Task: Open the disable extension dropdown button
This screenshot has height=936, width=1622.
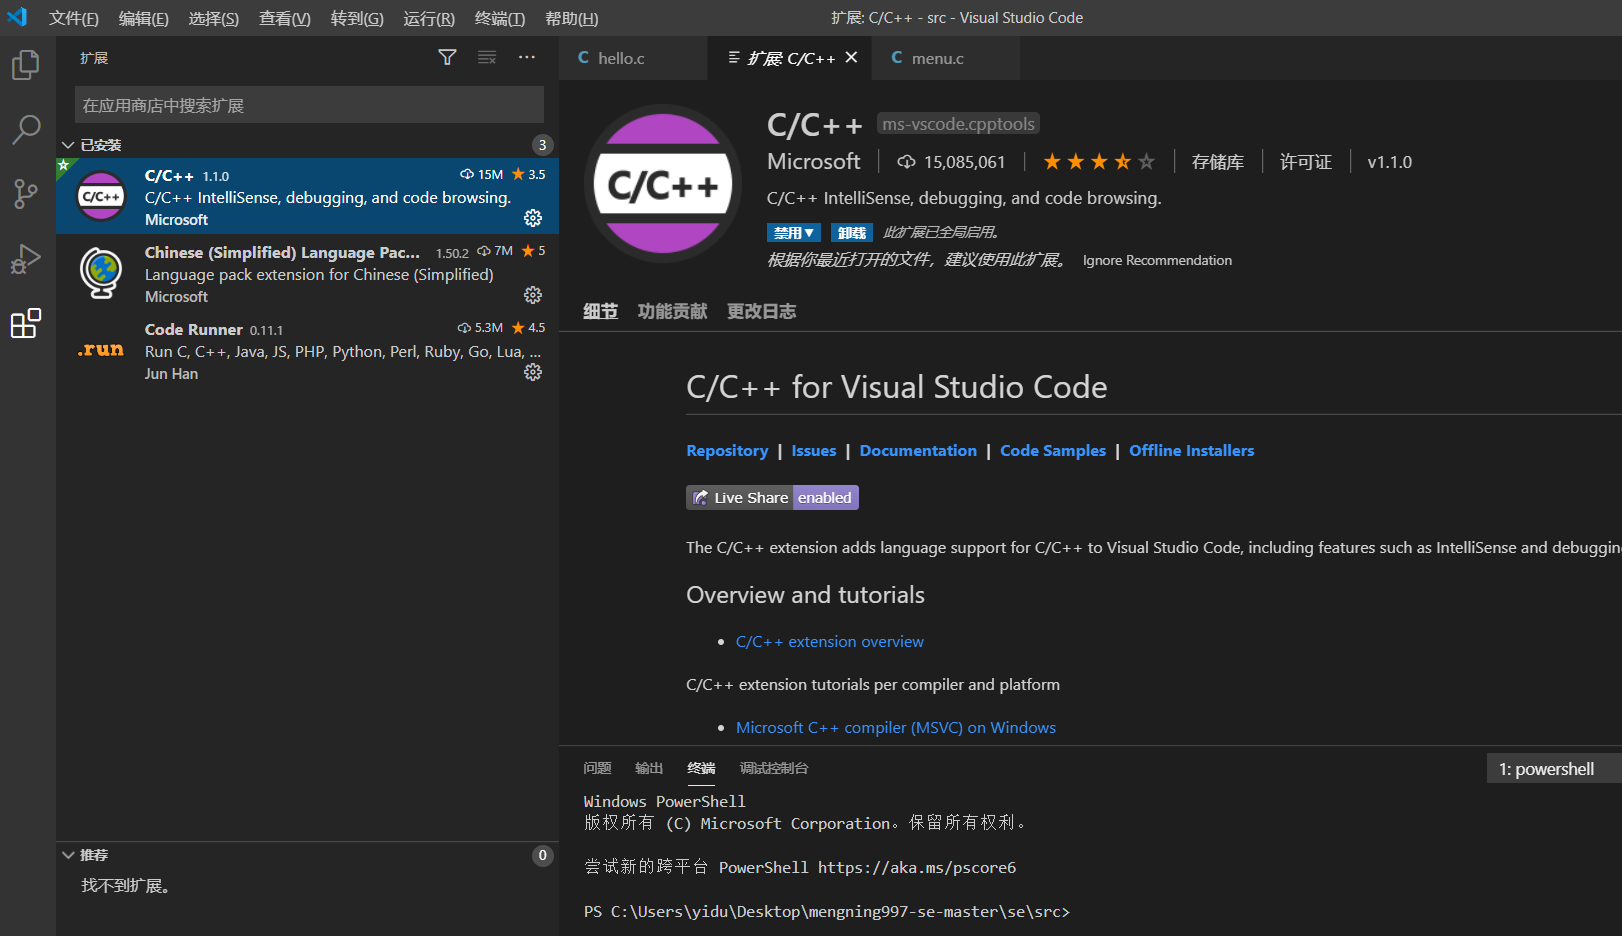Action: (x=793, y=233)
